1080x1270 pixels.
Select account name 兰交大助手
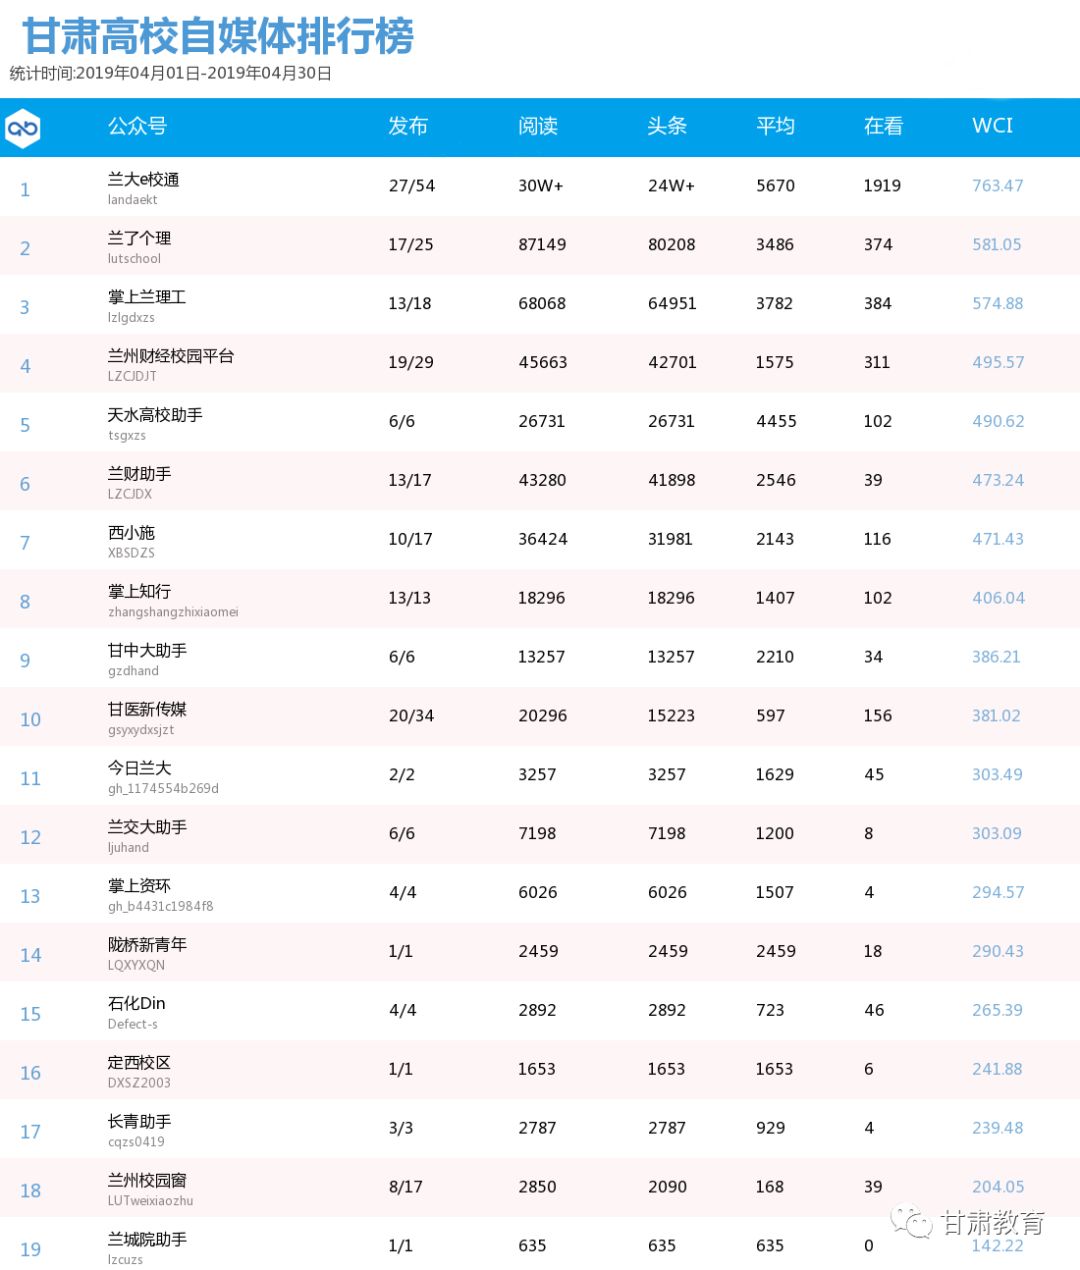pos(147,828)
